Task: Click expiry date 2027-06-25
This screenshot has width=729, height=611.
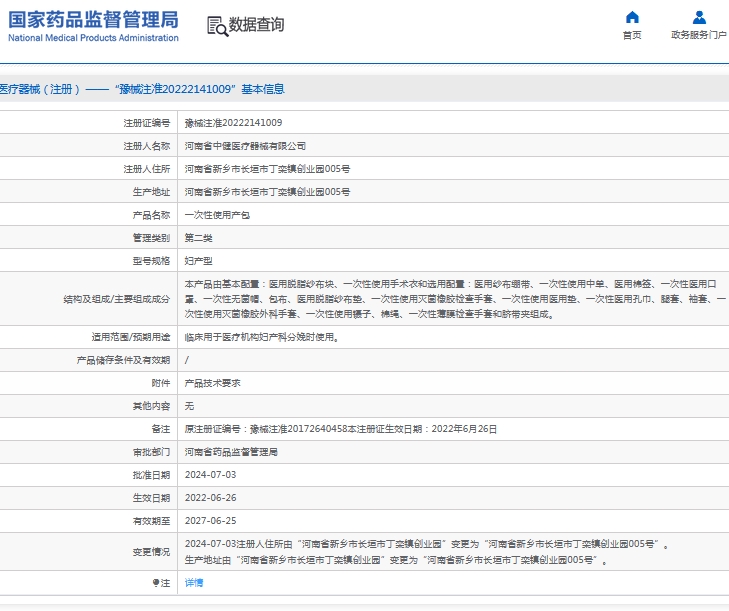Action: click(211, 521)
